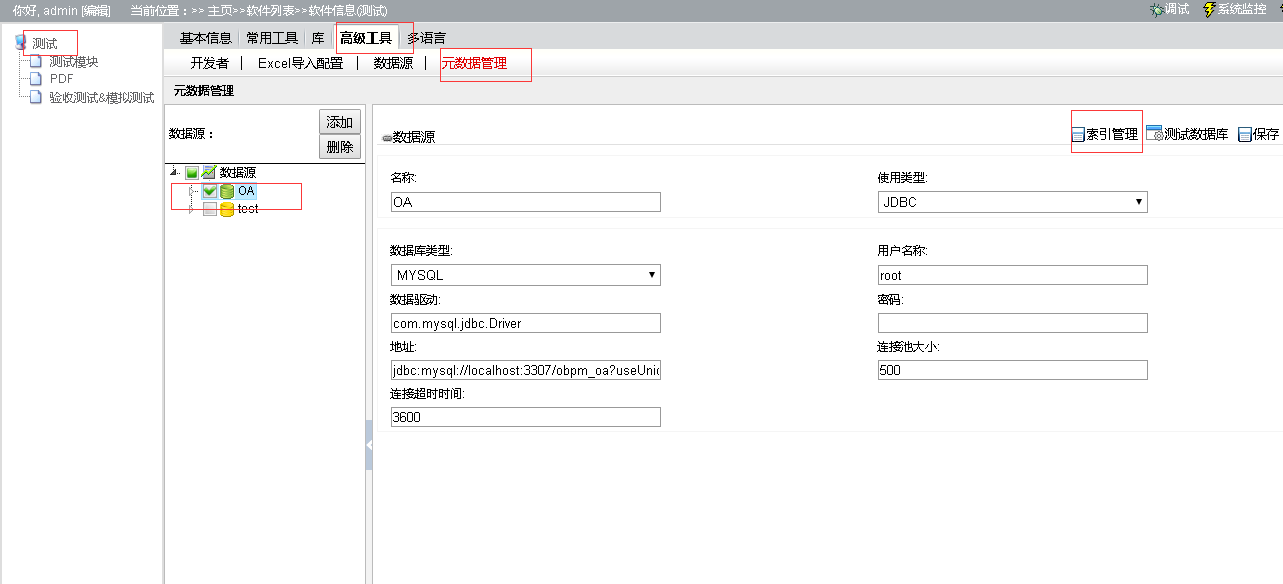Click the 验收测试&模拟测试 page icon
Viewport: 1283px width, 584px height.
coord(37,97)
